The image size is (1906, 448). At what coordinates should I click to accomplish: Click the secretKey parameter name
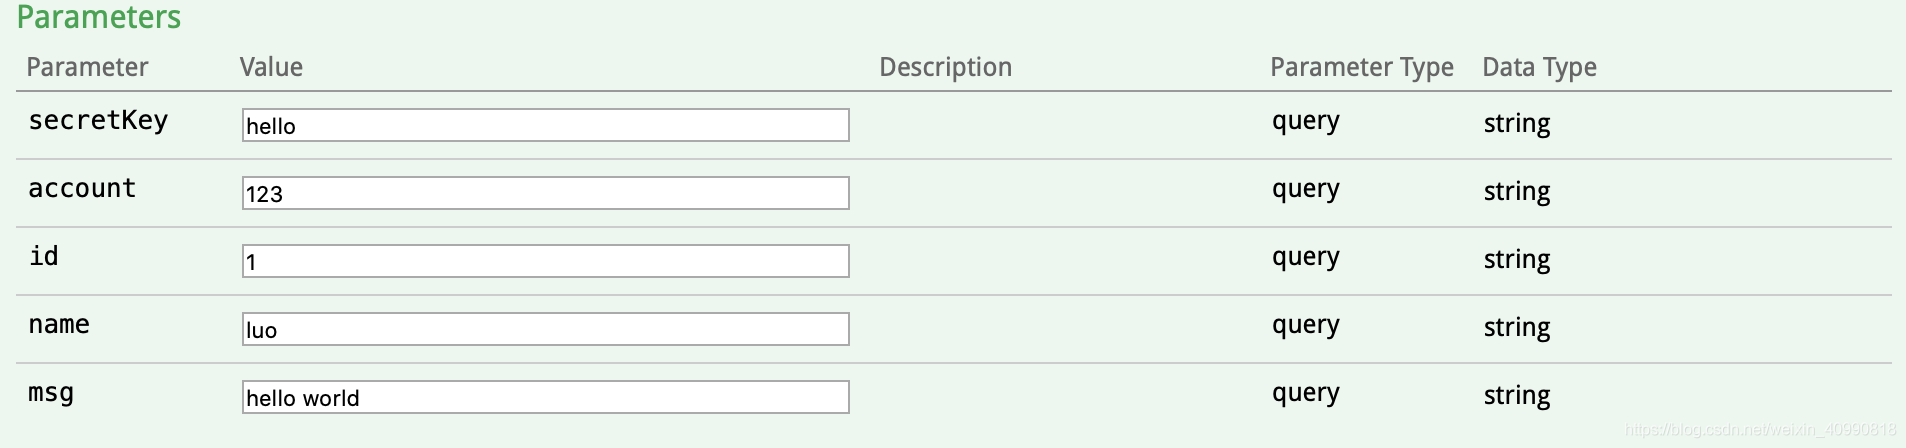pos(98,121)
